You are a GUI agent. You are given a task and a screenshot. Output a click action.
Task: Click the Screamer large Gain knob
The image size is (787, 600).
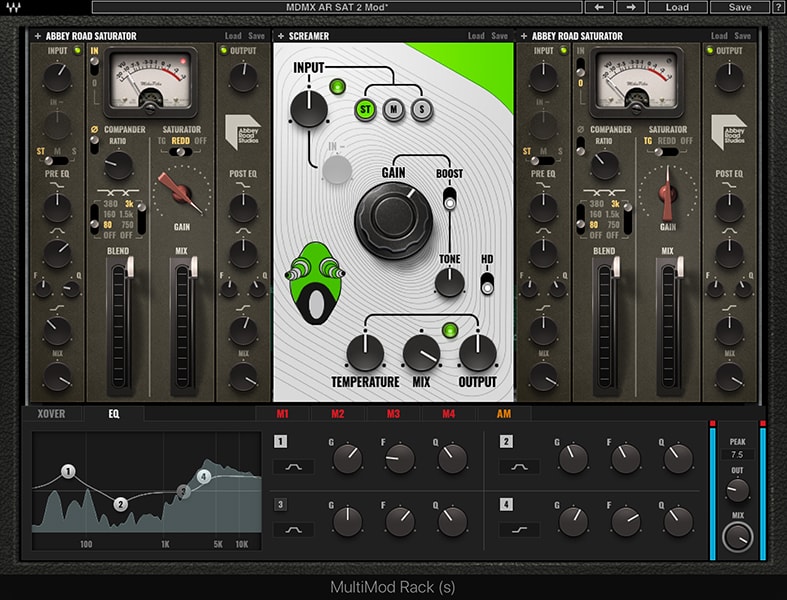(x=394, y=220)
